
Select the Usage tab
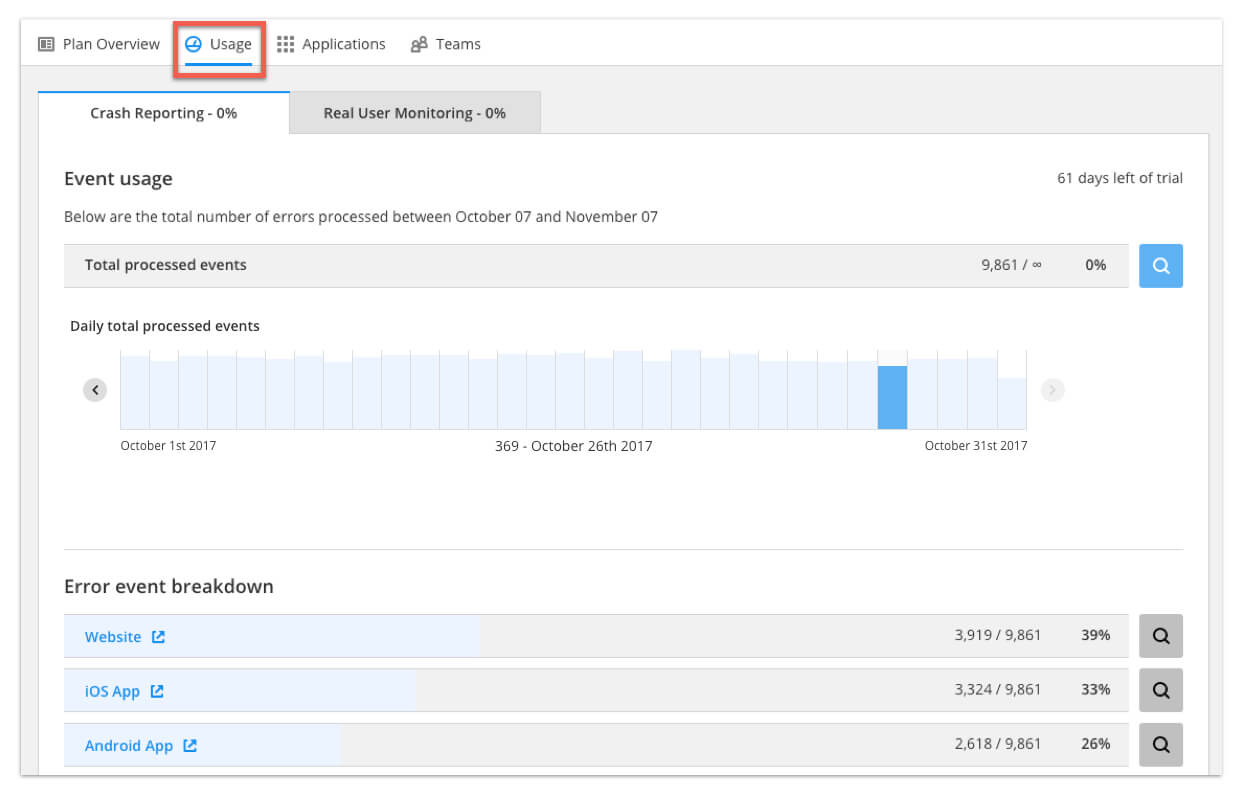click(x=219, y=44)
